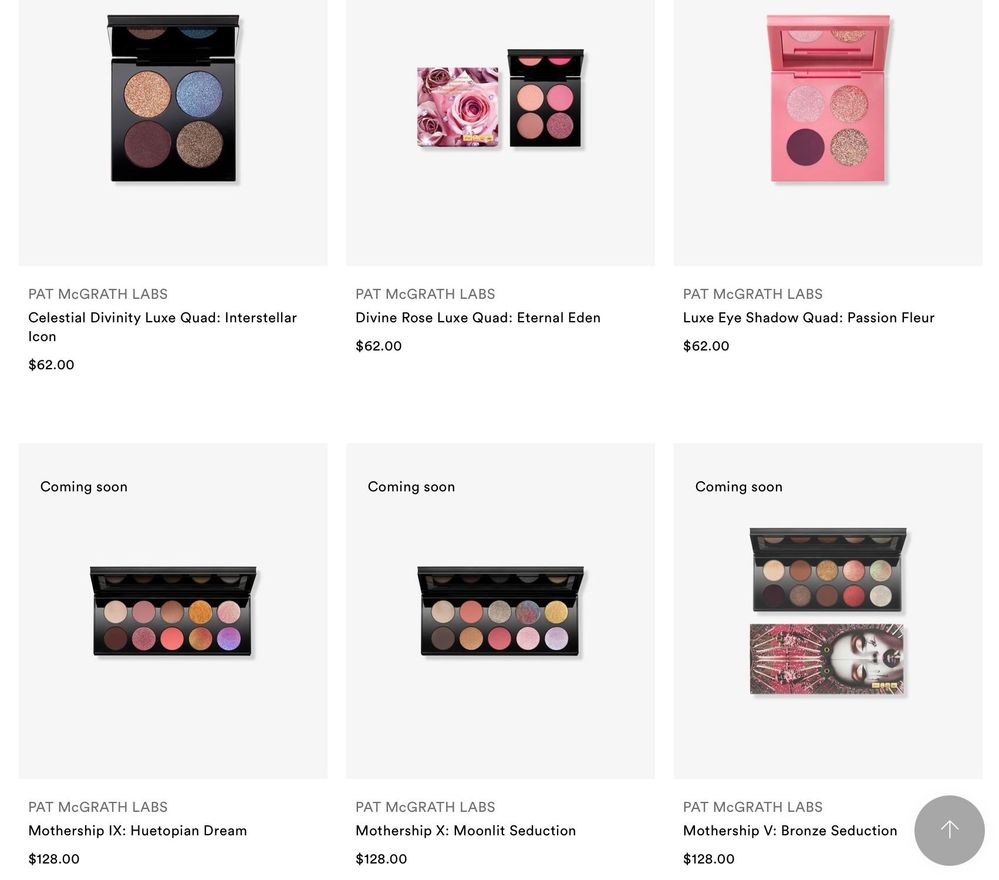Open Mothership V Bronze Seduction palette image
The image size is (999, 880).
[828, 611]
